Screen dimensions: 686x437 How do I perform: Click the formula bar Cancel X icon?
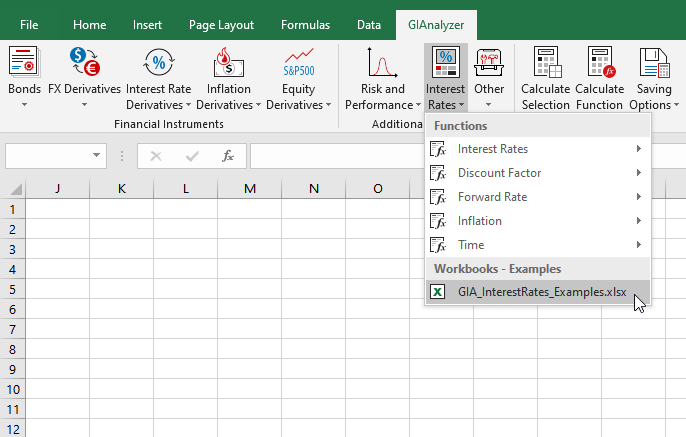coord(156,156)
